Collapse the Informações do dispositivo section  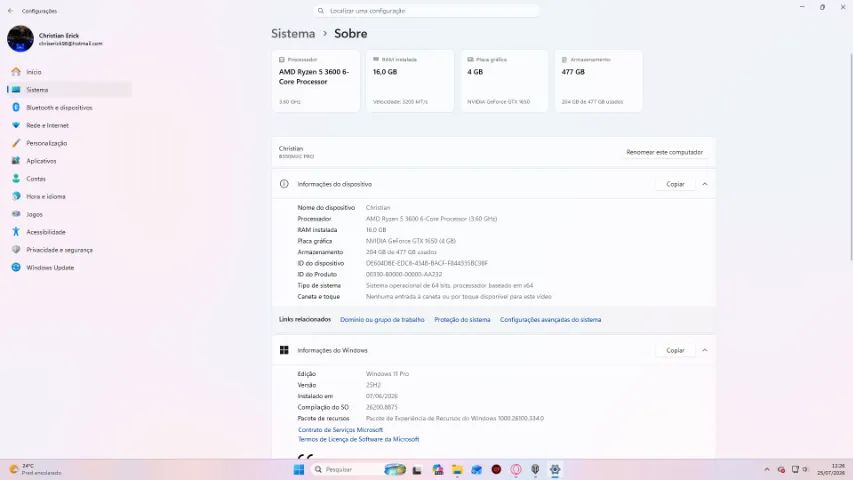coord(704,184)
